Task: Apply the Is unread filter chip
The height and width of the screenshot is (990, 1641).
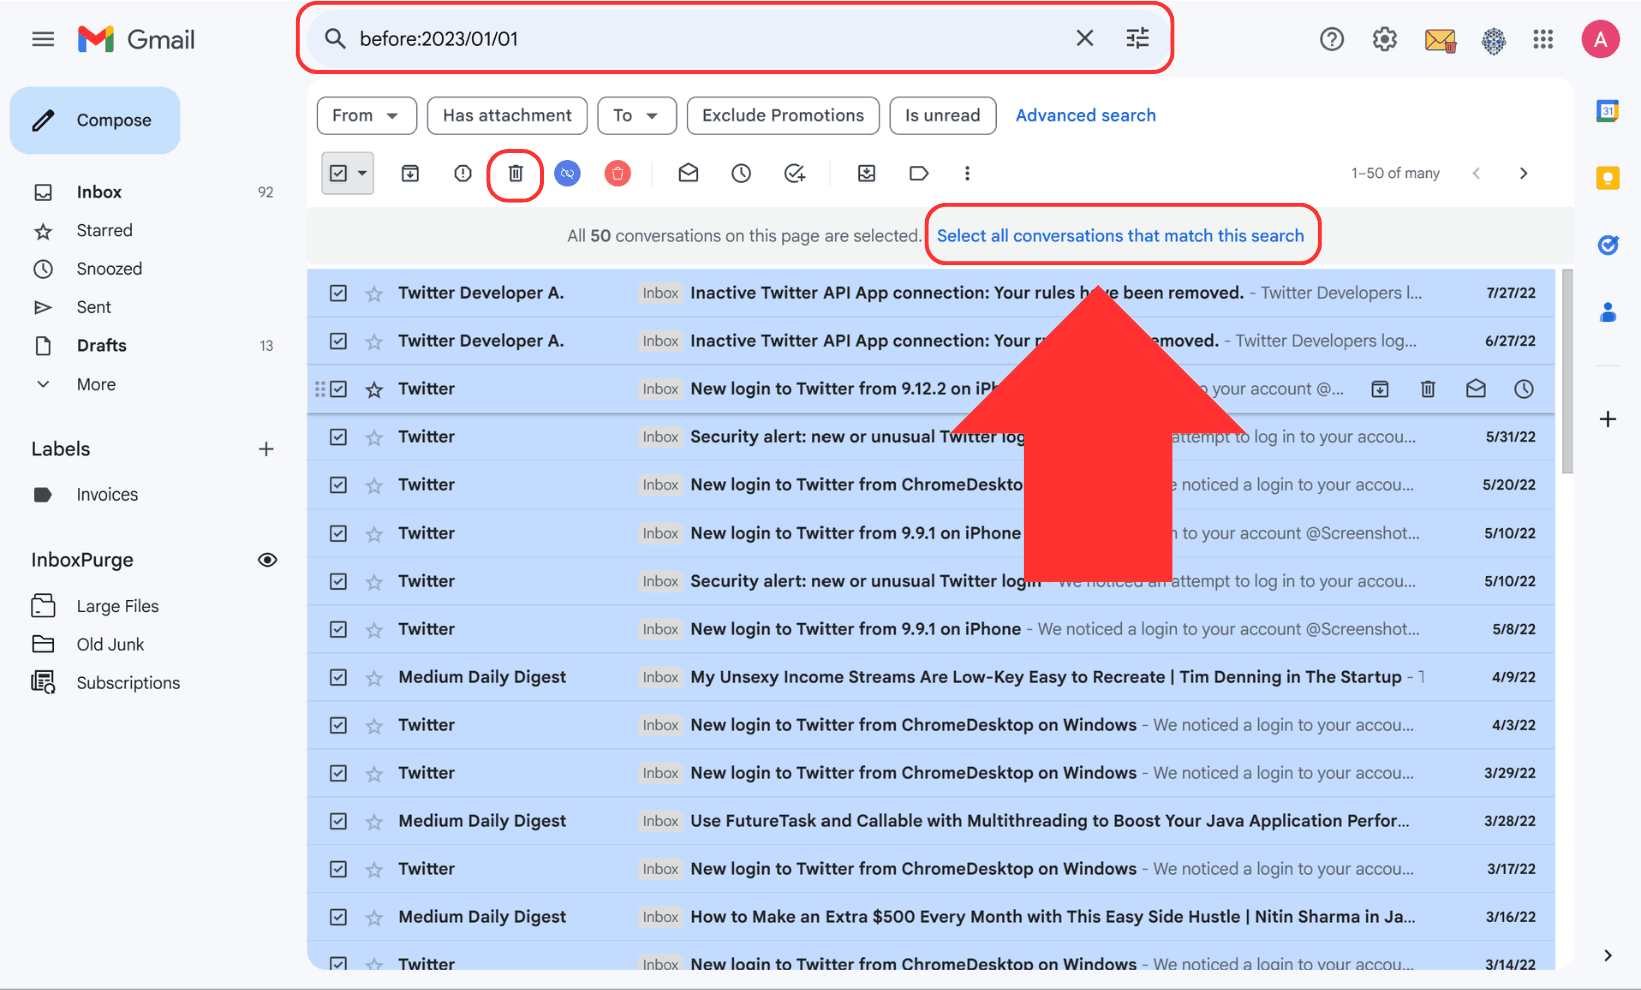Action: 942,115
